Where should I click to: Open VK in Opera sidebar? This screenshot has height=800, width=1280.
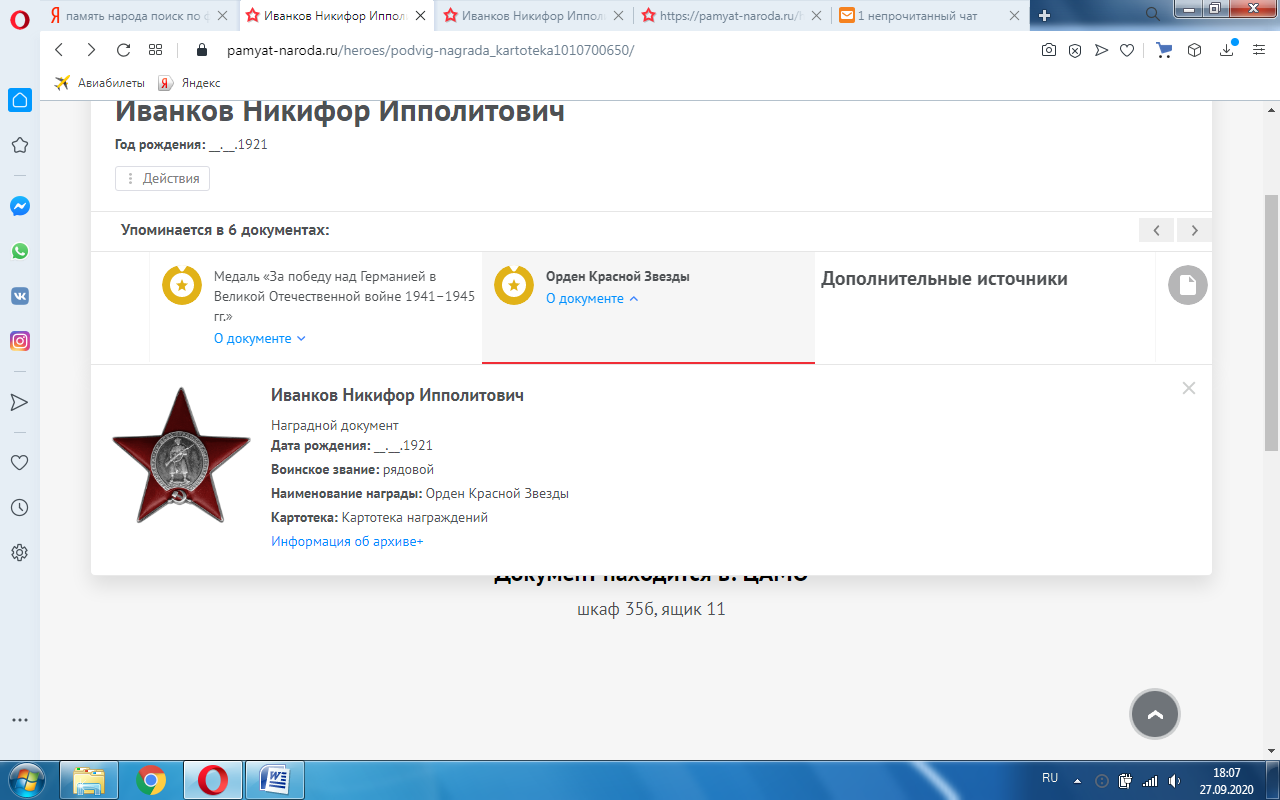(20, 296)
